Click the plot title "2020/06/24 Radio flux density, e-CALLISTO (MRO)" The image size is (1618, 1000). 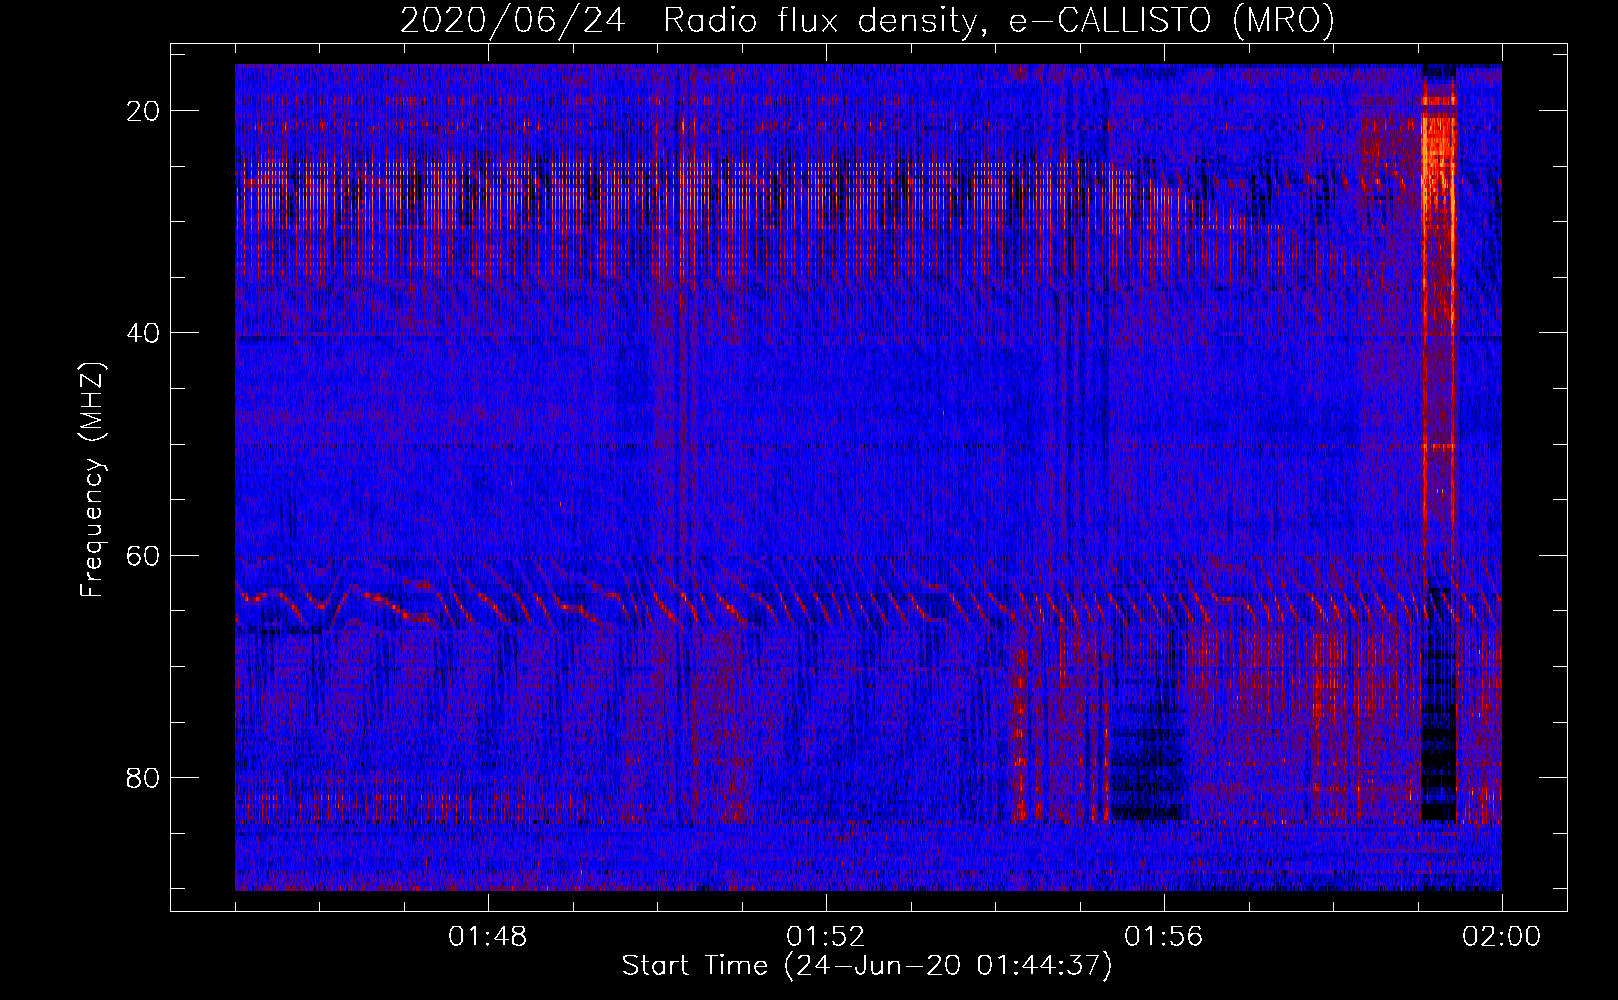click(x=867, y=20)
